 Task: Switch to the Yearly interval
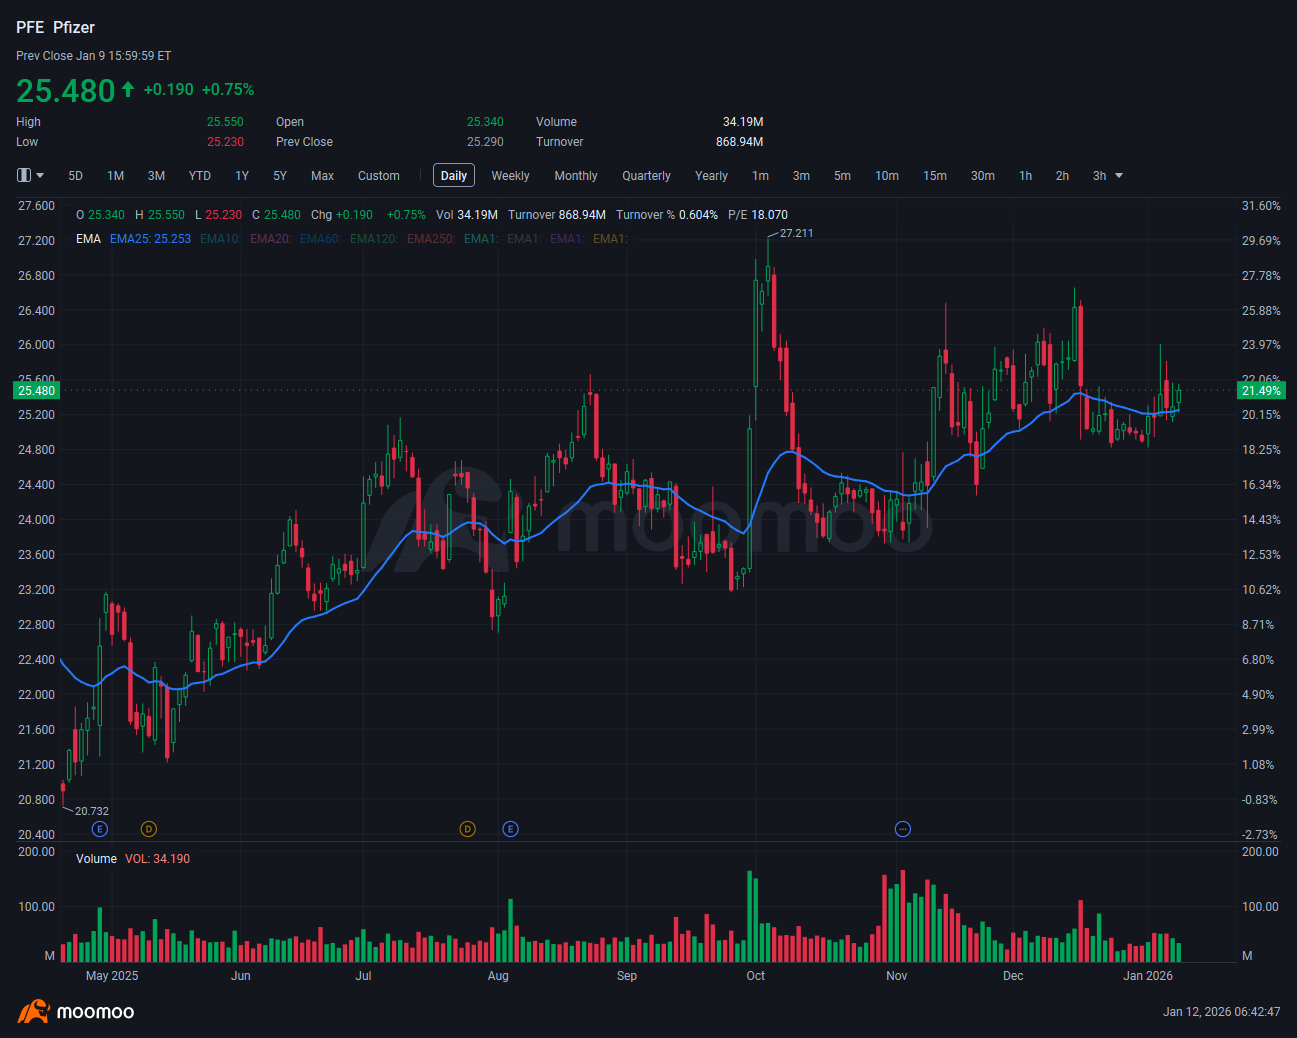pos(711,176)
